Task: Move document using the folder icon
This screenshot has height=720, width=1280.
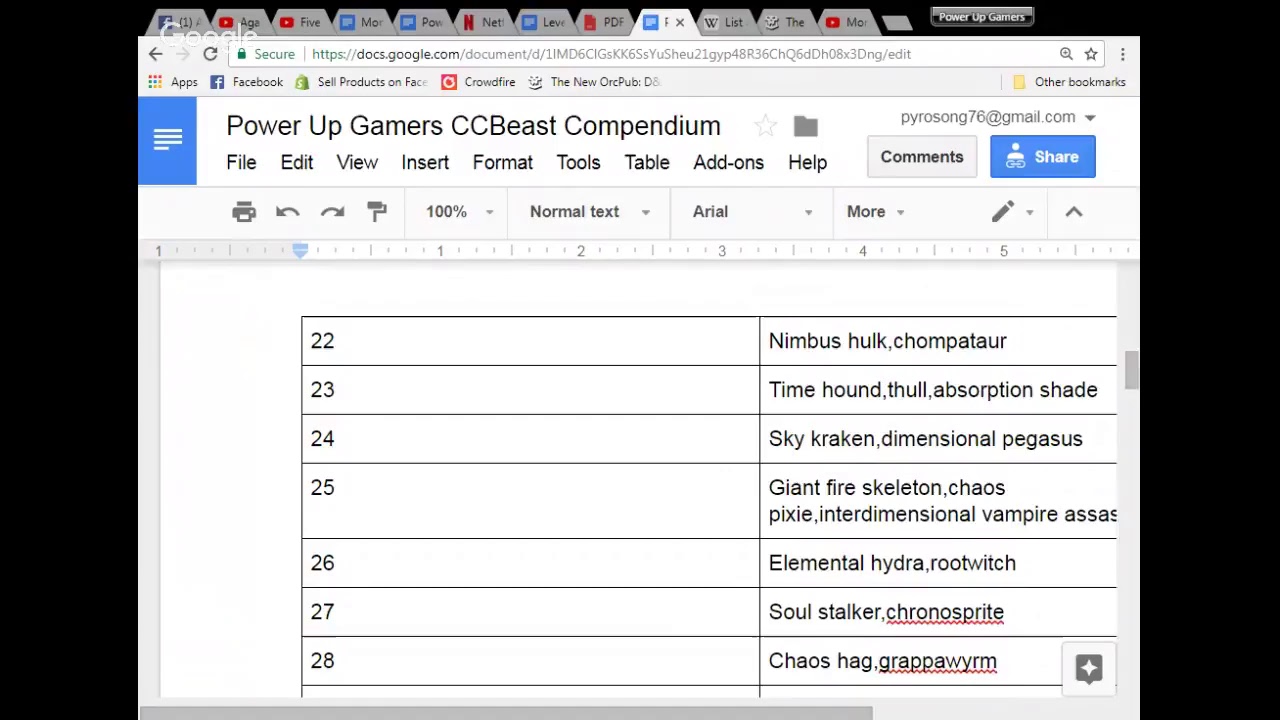Action: click(805, 126)
